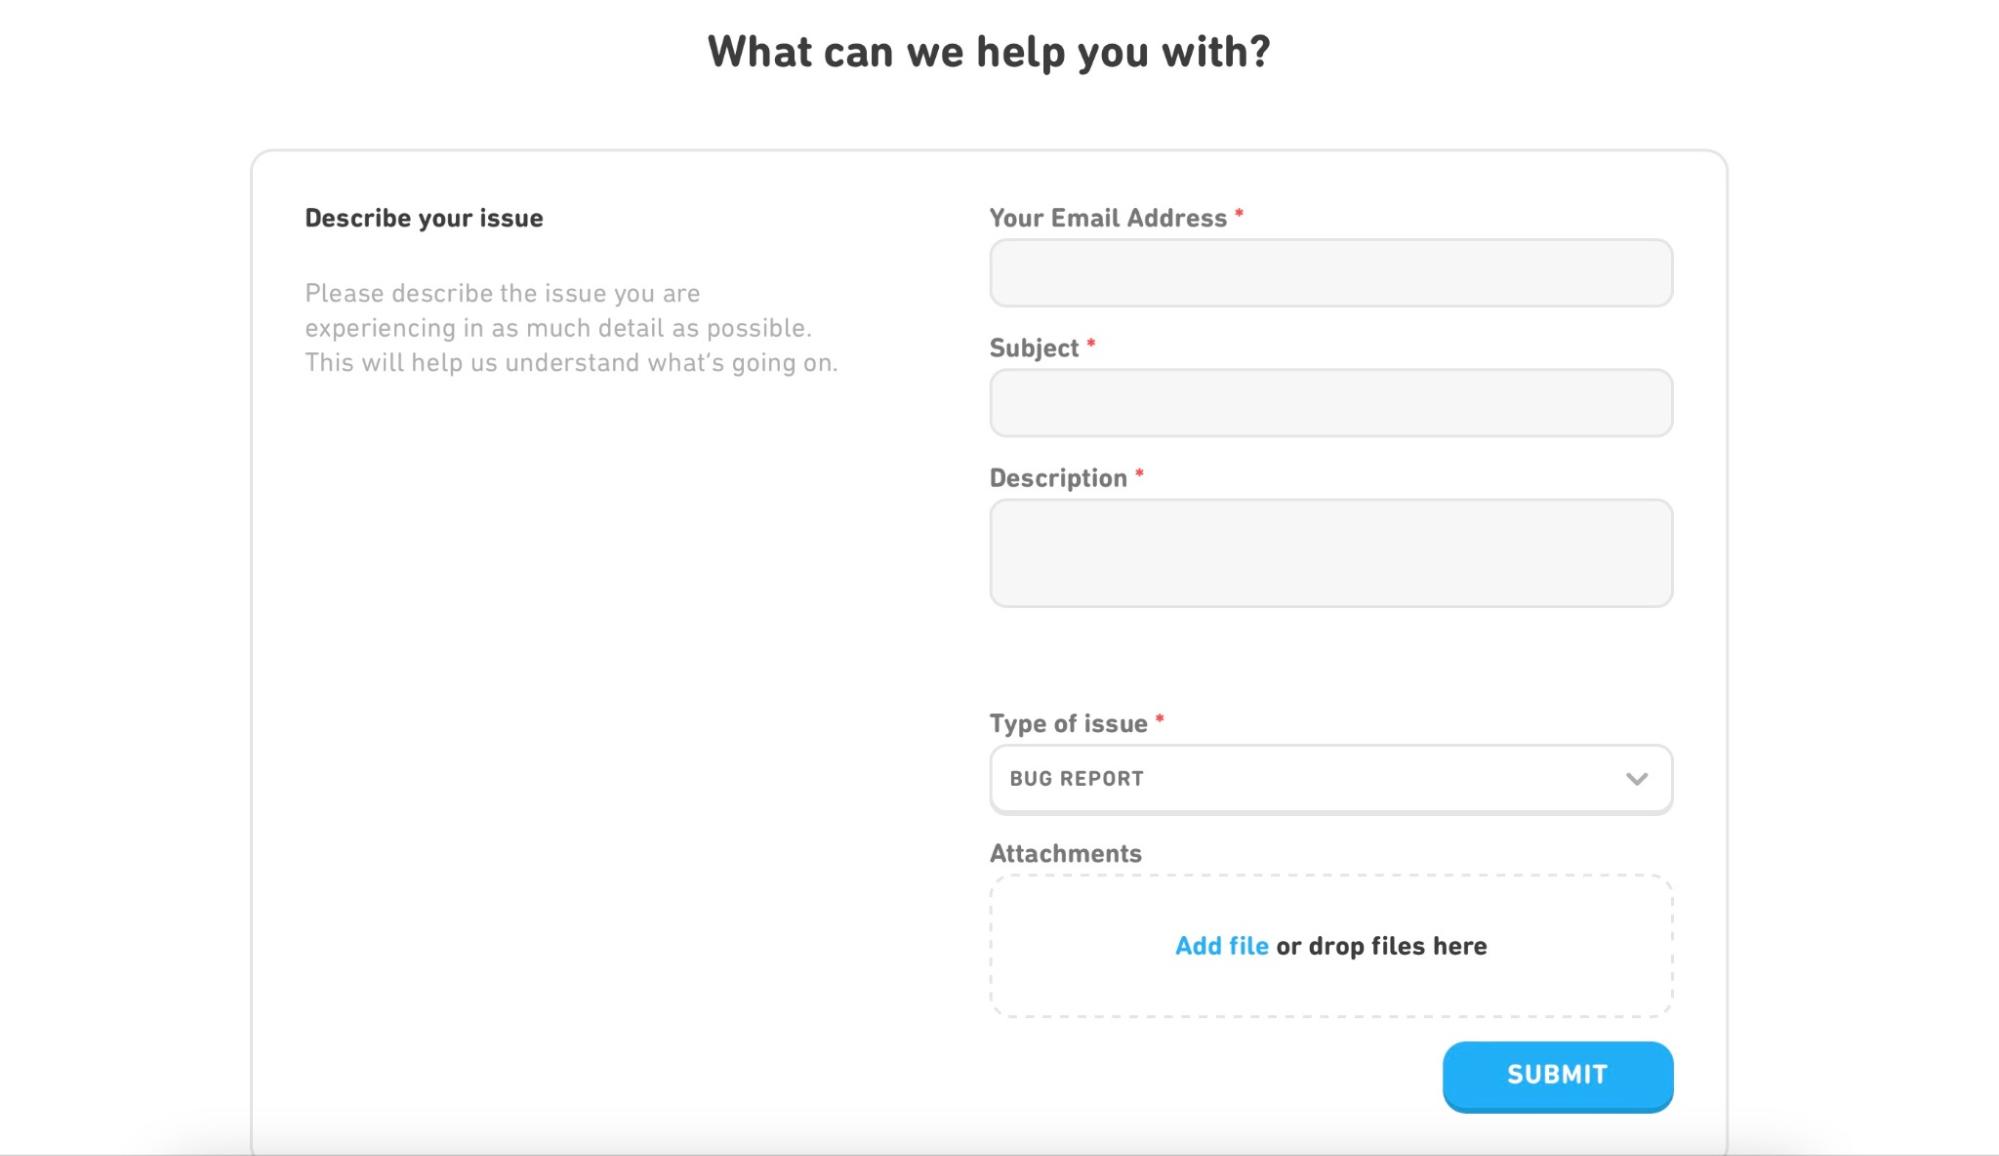1999x1156 pixels.
Task: Click the Attachments section label
Action: (1064, 853)
